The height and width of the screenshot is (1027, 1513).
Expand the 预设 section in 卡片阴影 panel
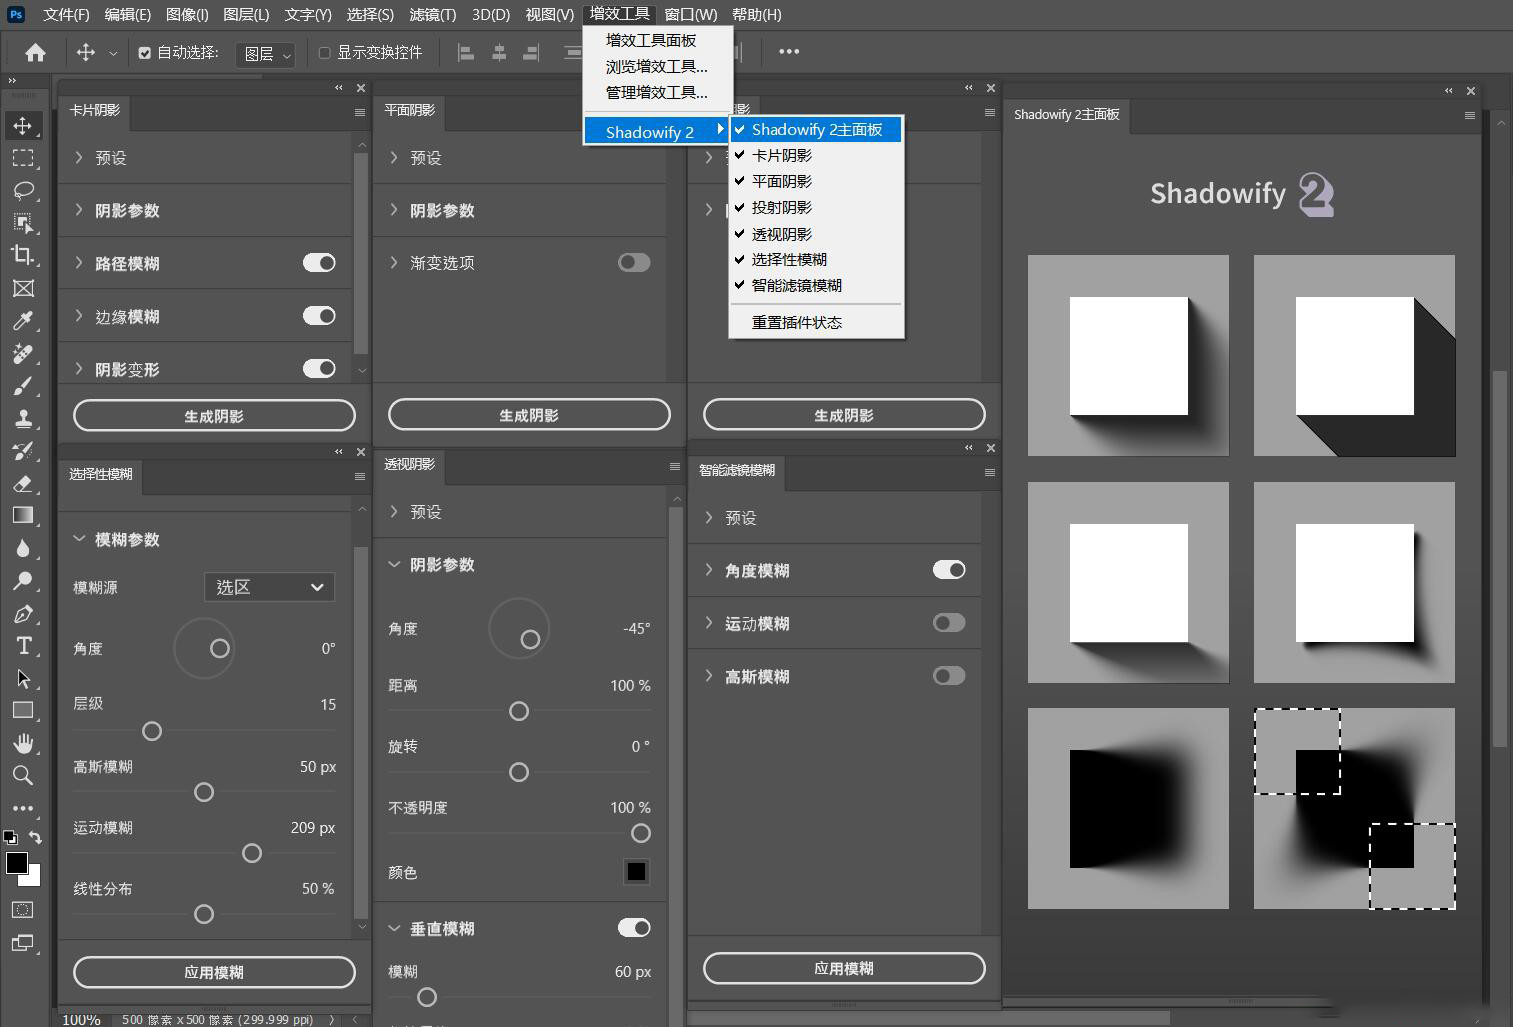[108, 157]
